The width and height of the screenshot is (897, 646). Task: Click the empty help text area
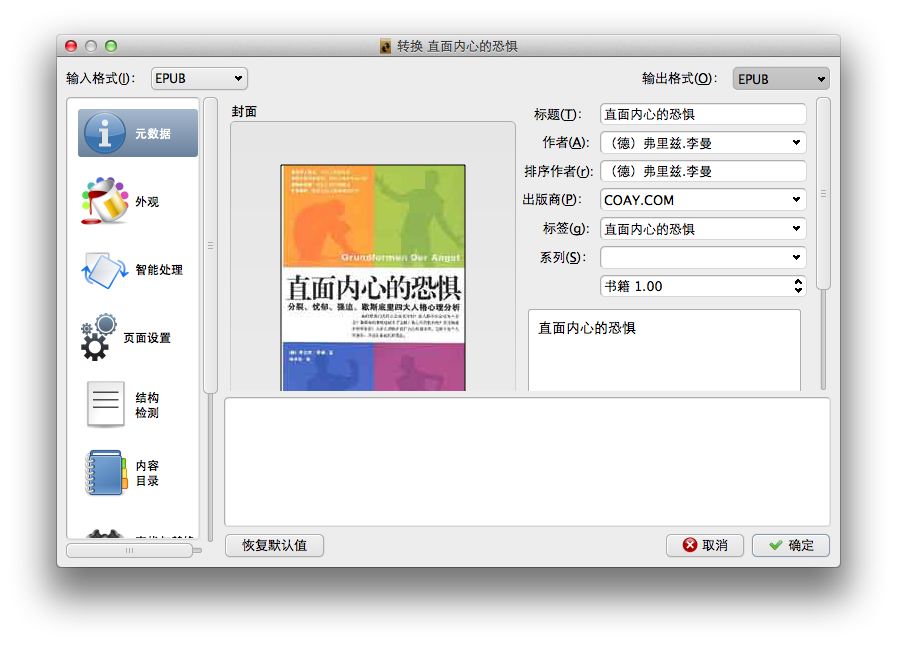click(x=527, y=462)
